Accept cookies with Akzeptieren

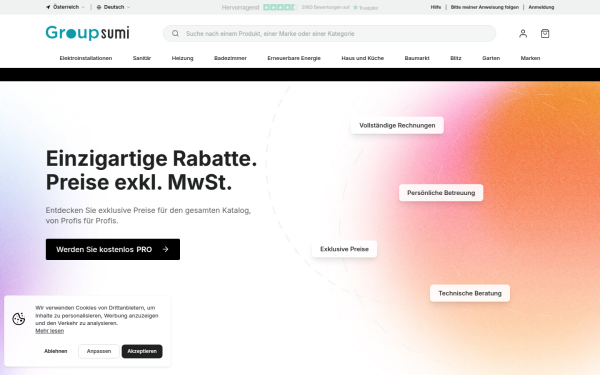click(x=142, y=351)
